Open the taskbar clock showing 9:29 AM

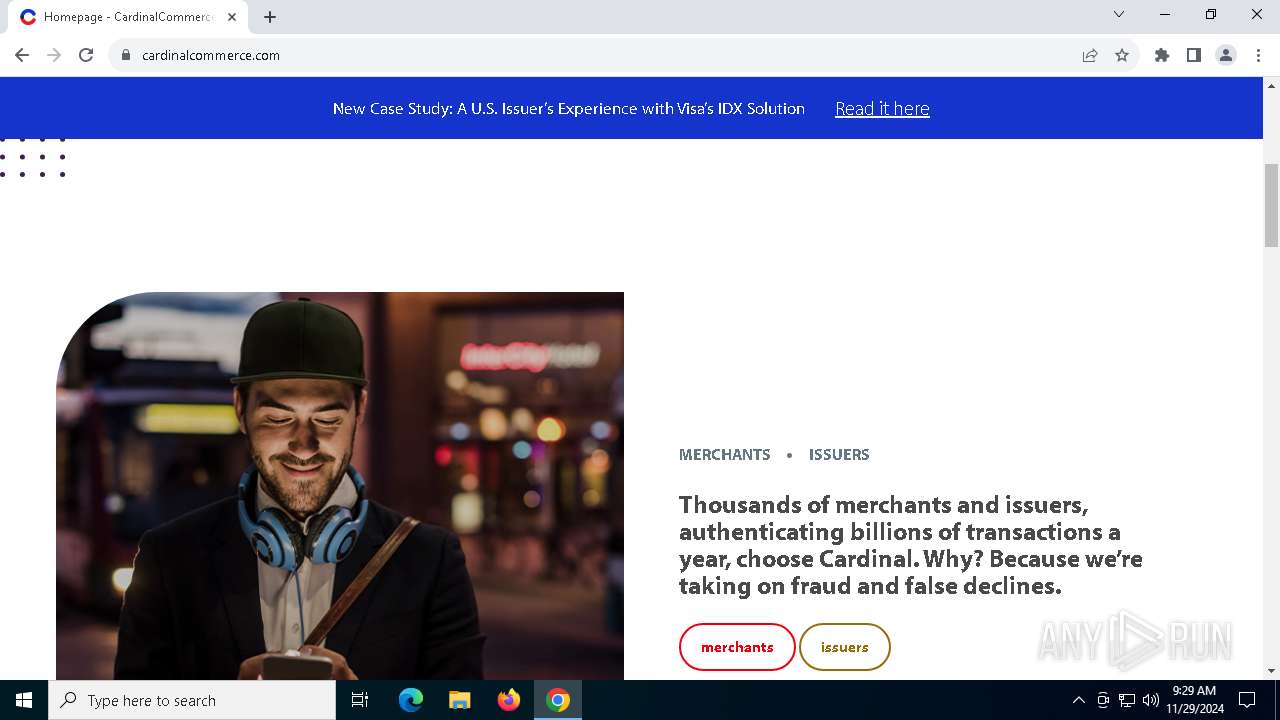pos(1194,700)
